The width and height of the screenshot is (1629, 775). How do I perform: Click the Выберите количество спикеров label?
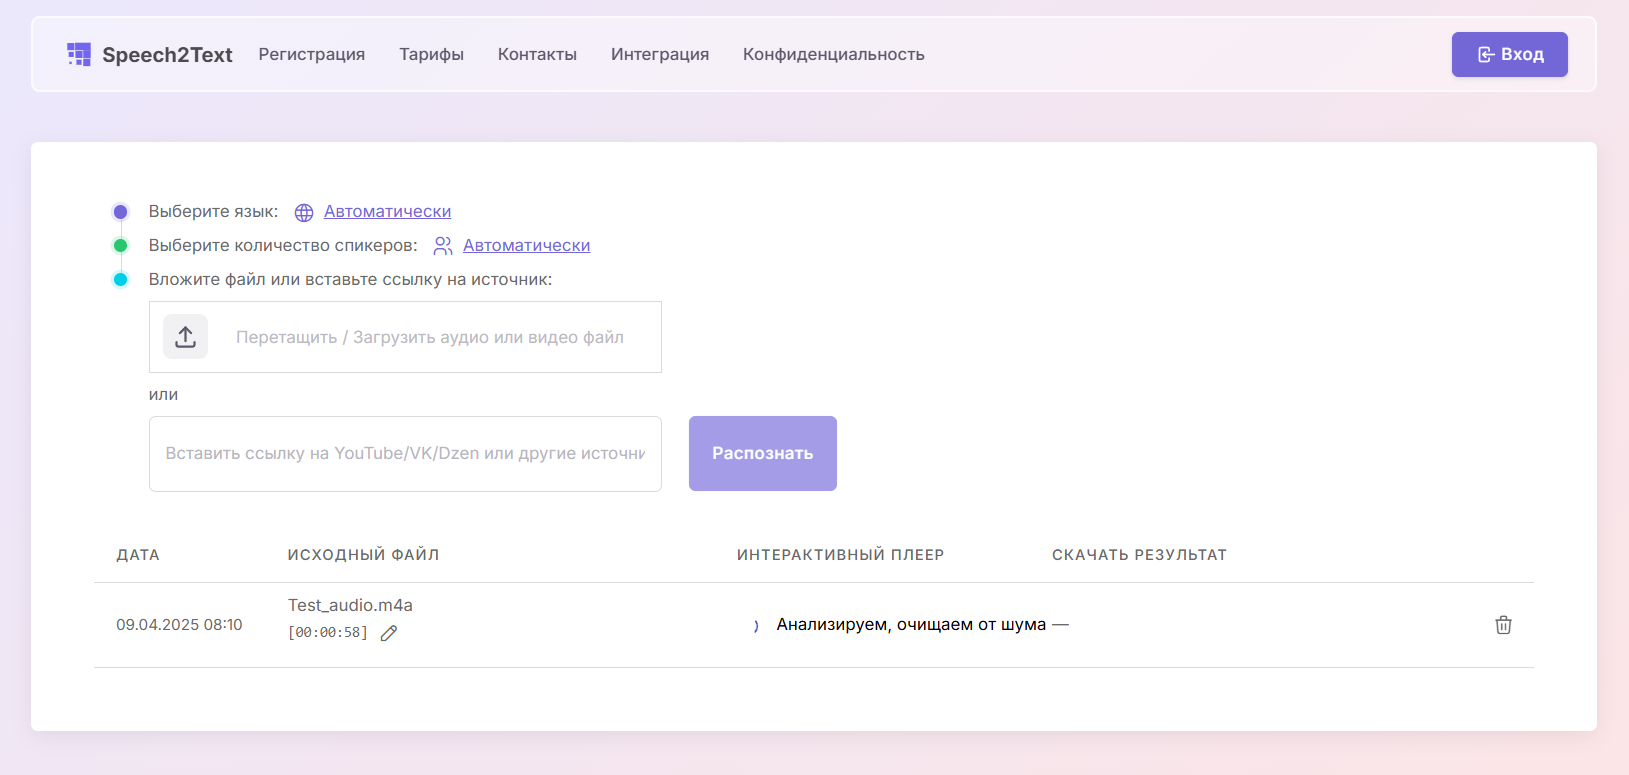[x=283, y=246]
